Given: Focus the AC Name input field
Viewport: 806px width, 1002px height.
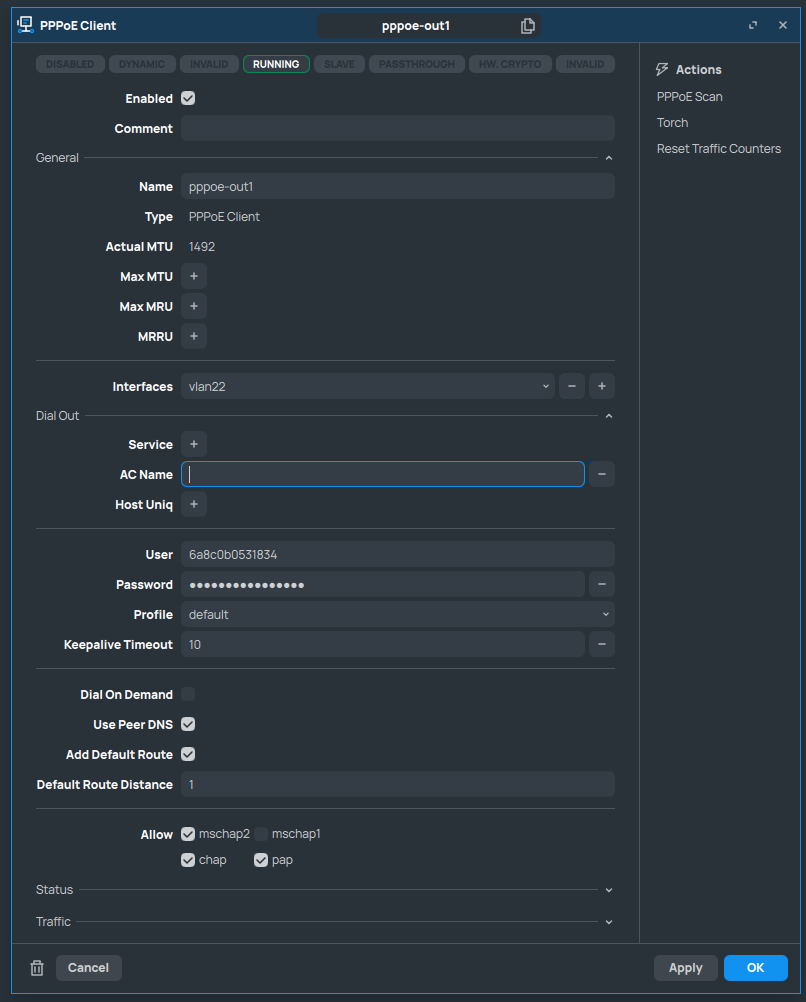Looking at the screenshot, I should pos(383,474).
